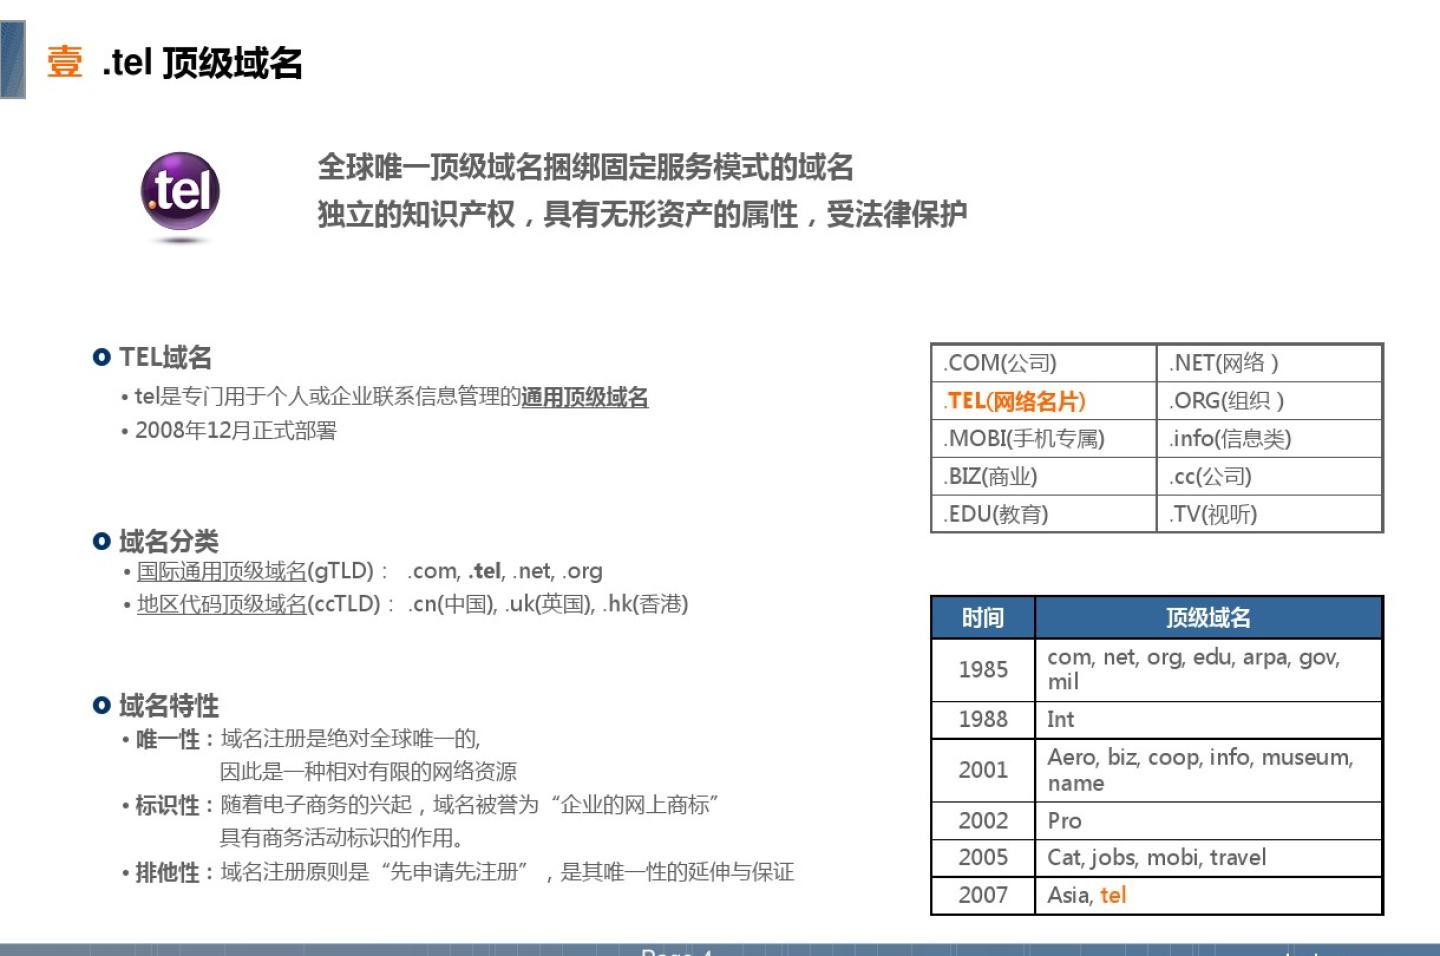Viewport: 1440px width, 956px height.
Task: Click the 1988 row year cell
Action: pos(983,720)
